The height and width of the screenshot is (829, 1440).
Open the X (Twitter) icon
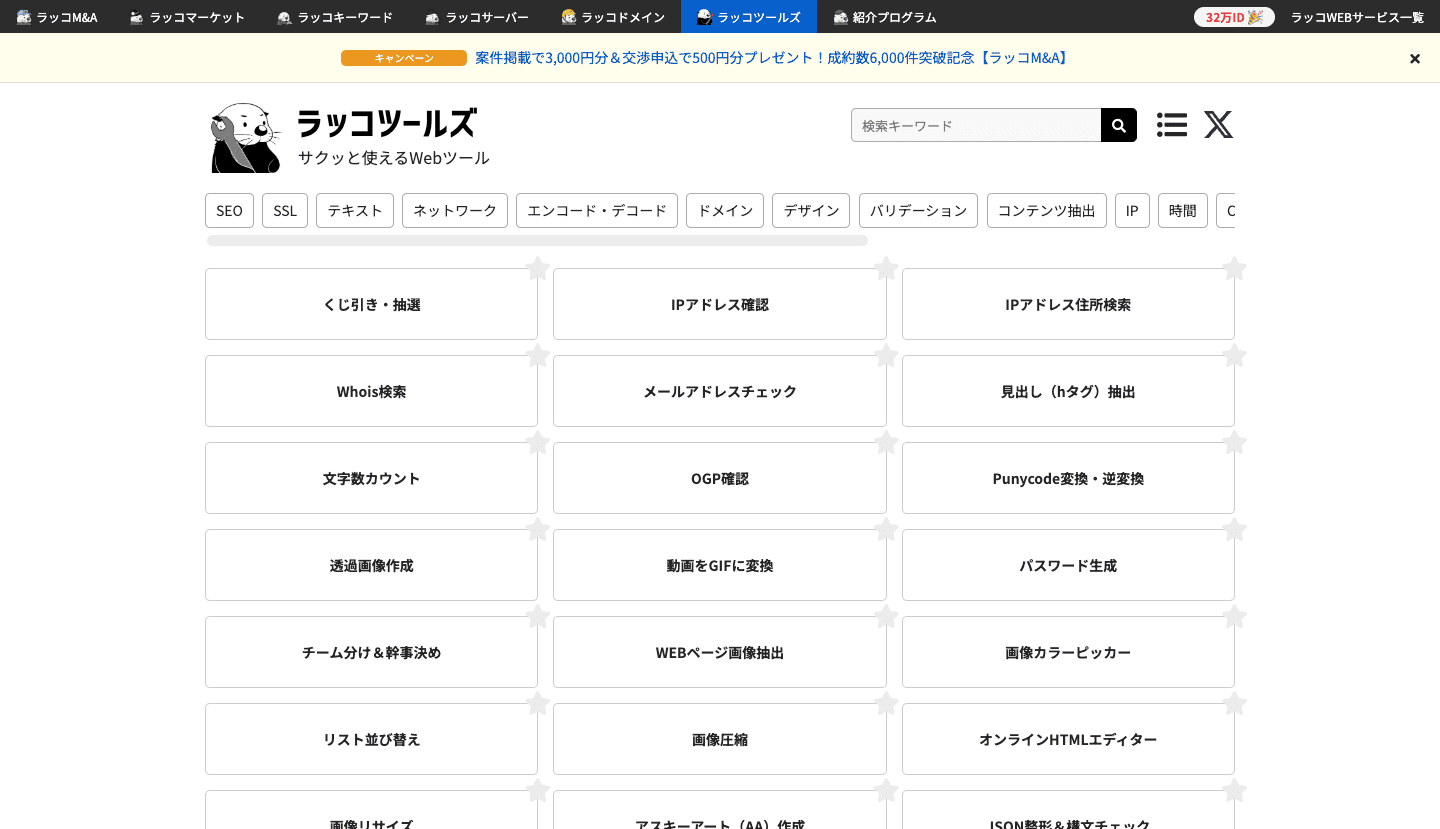(1218, 125)
